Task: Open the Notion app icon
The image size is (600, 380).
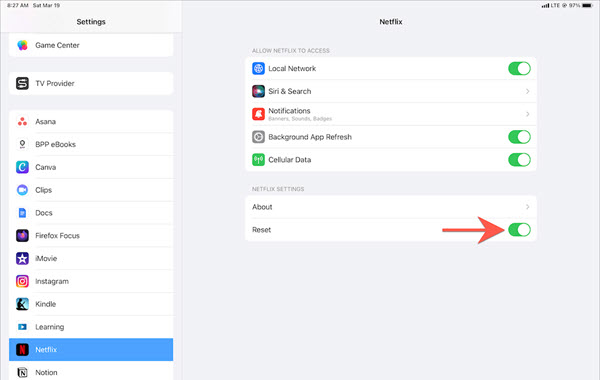Action: [x=22, y=372]
